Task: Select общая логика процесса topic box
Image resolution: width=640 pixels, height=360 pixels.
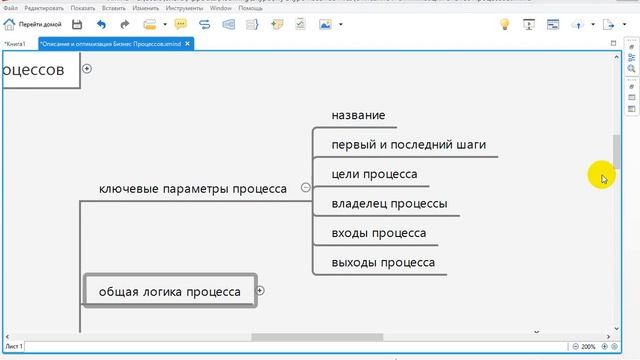Action: coord(170,291)
